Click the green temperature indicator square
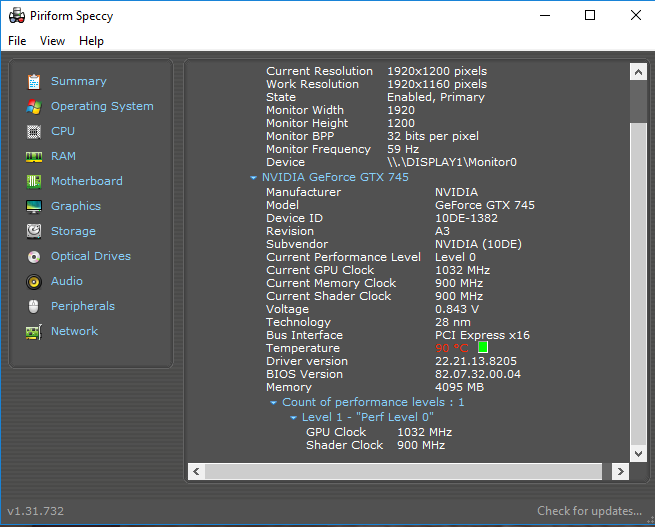Image resolution: width=655 pixels, height=527 pixels. point(483,347)
